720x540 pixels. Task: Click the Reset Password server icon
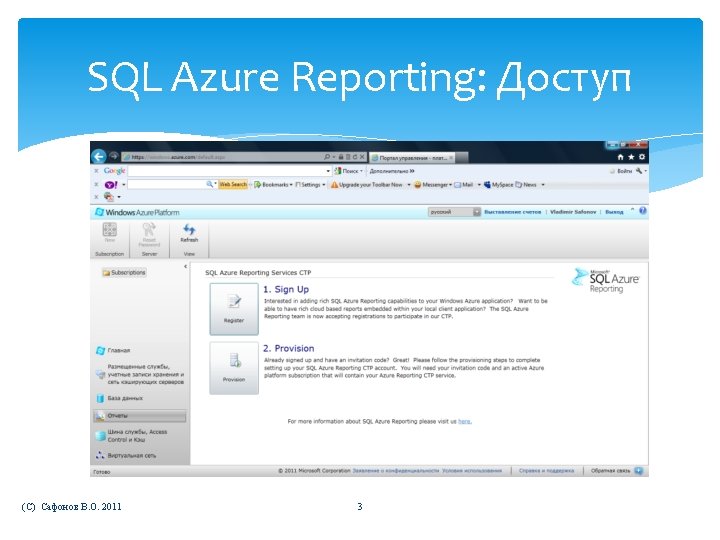[149, 235]
